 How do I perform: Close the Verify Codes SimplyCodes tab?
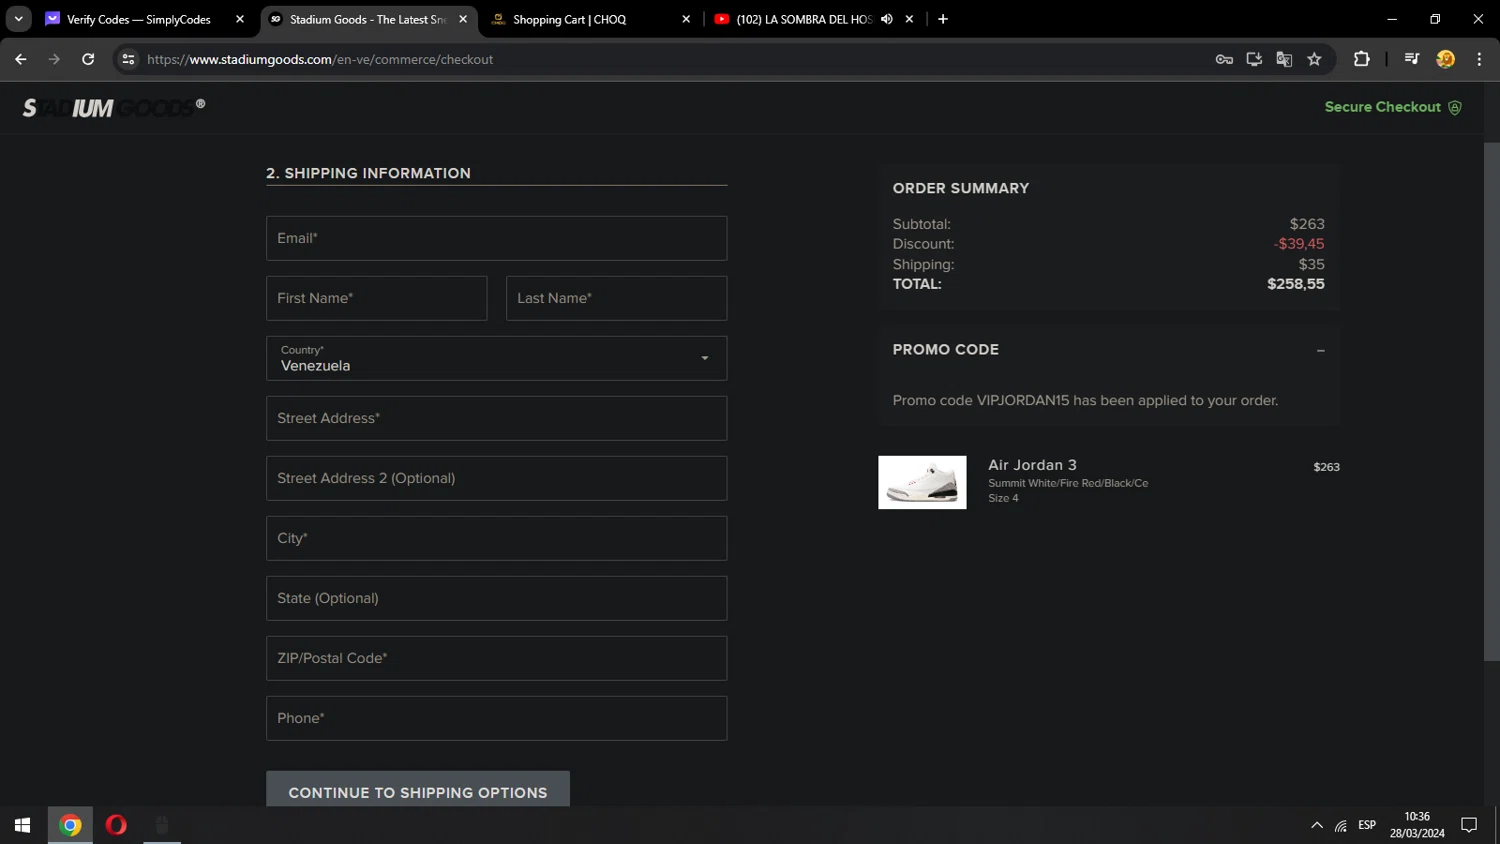click(240, 19)
